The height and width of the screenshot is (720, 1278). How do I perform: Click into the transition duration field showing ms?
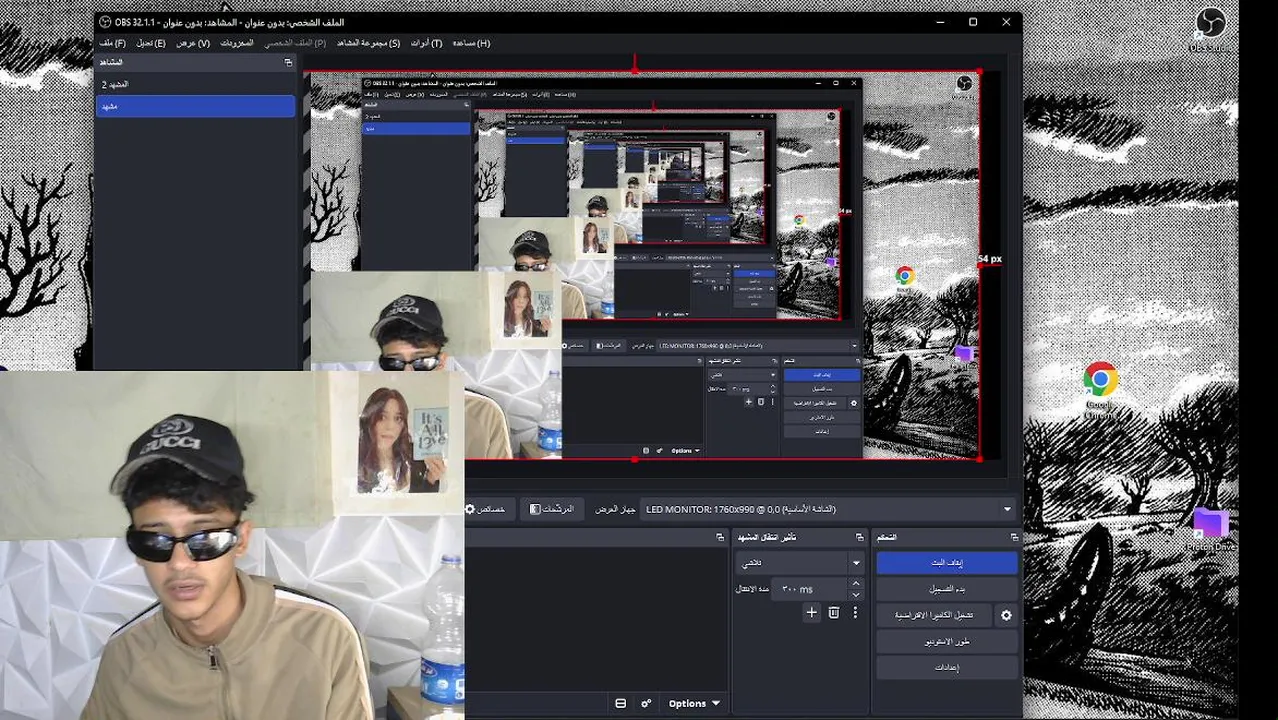tap(809, 589)
